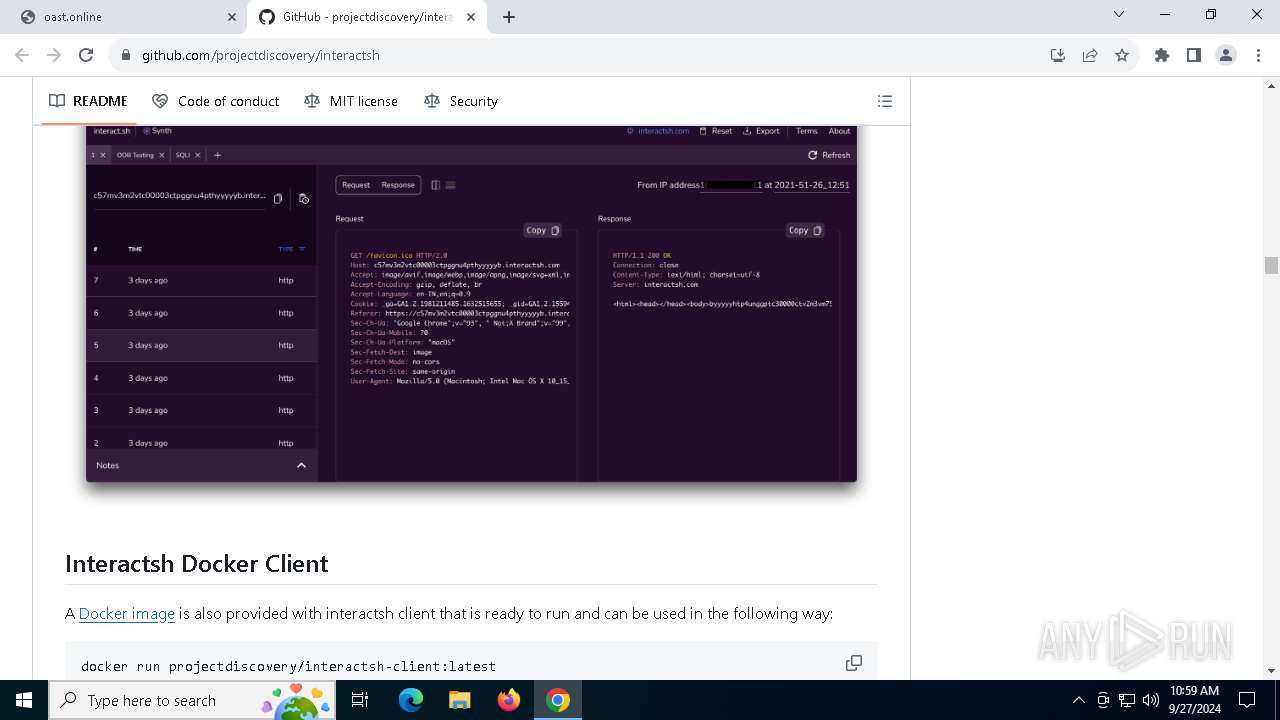View site information via the address bar lock icon

[126, 55]
